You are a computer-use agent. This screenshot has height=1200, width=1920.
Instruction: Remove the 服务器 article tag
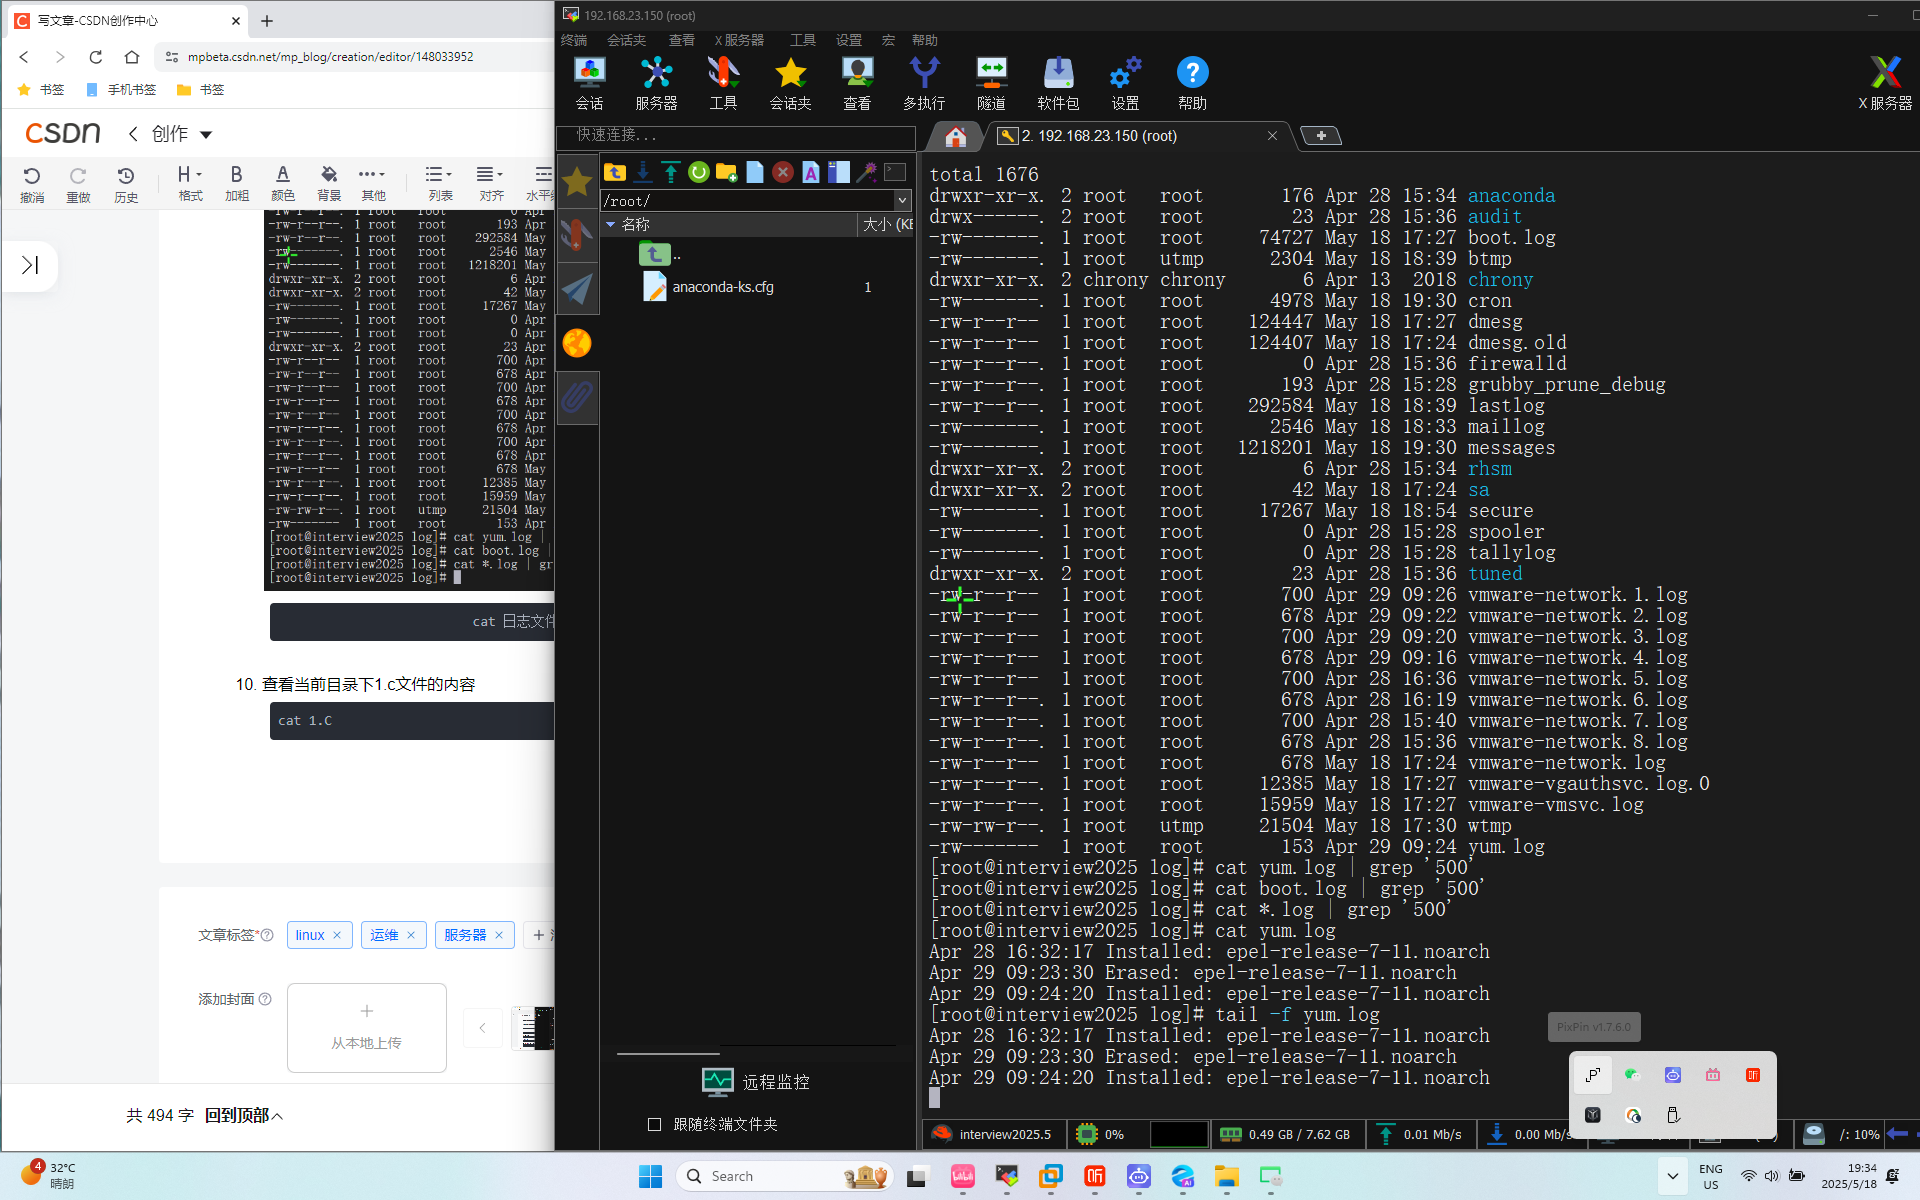[x=499, y=935]
